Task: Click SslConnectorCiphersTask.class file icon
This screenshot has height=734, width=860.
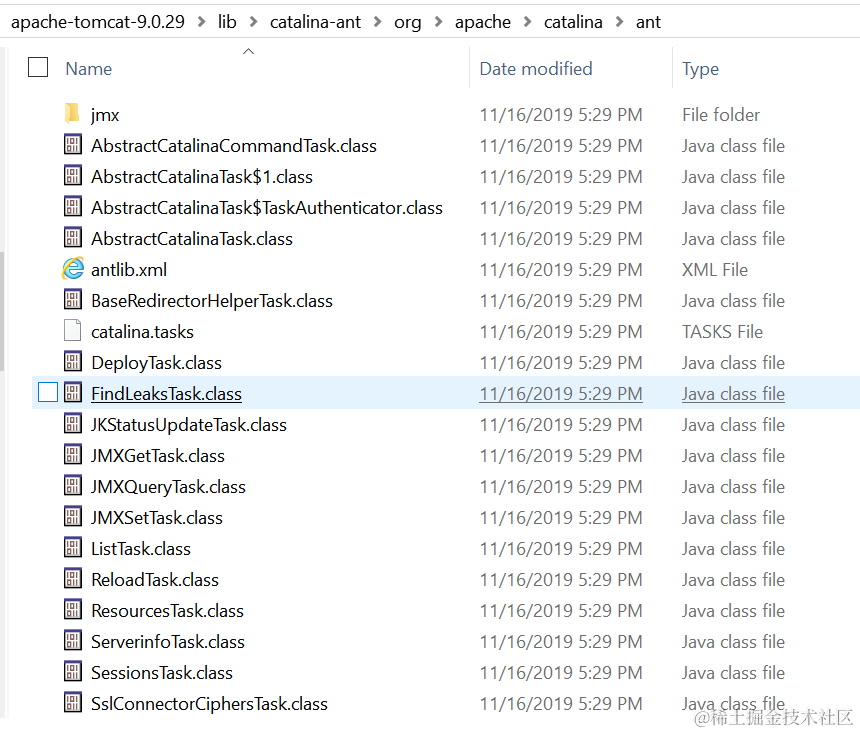Action: [x=72, y=703]
